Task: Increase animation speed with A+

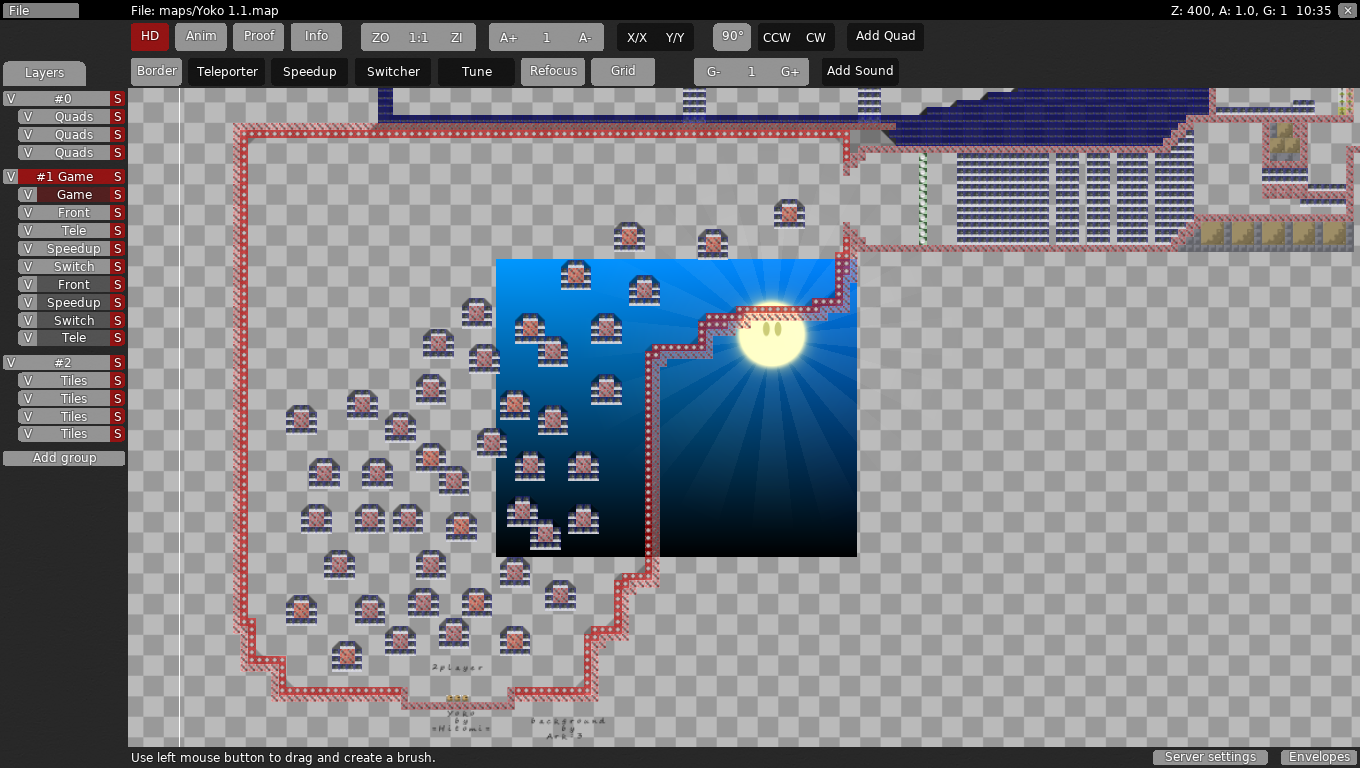Action: coord(508,37)
